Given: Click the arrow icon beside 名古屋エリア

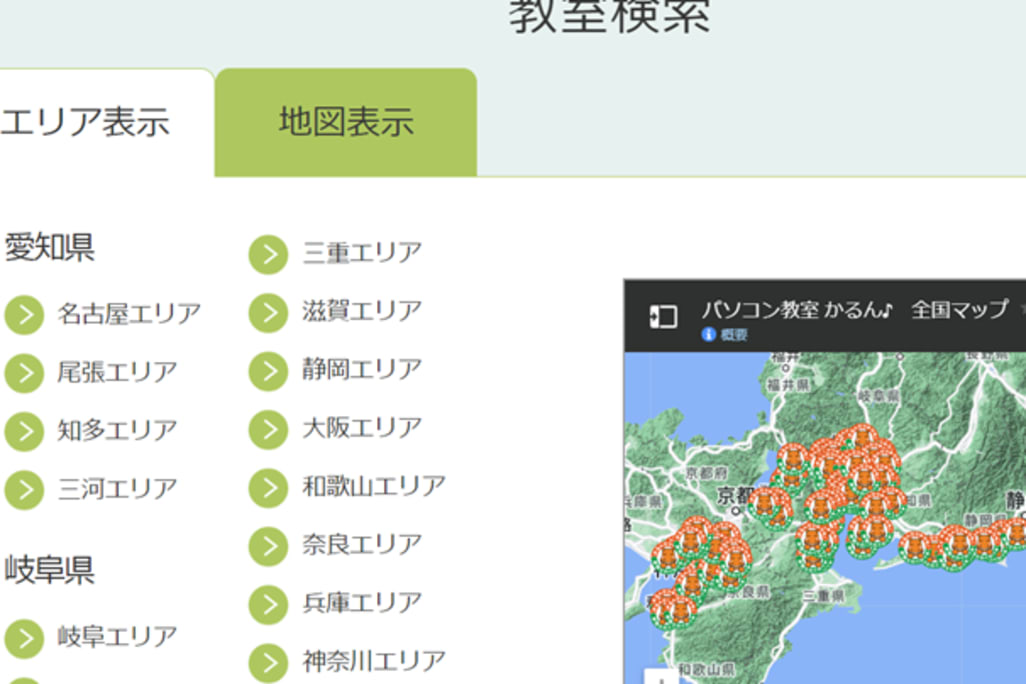Looking at the screenshot, I should [24, 314].
